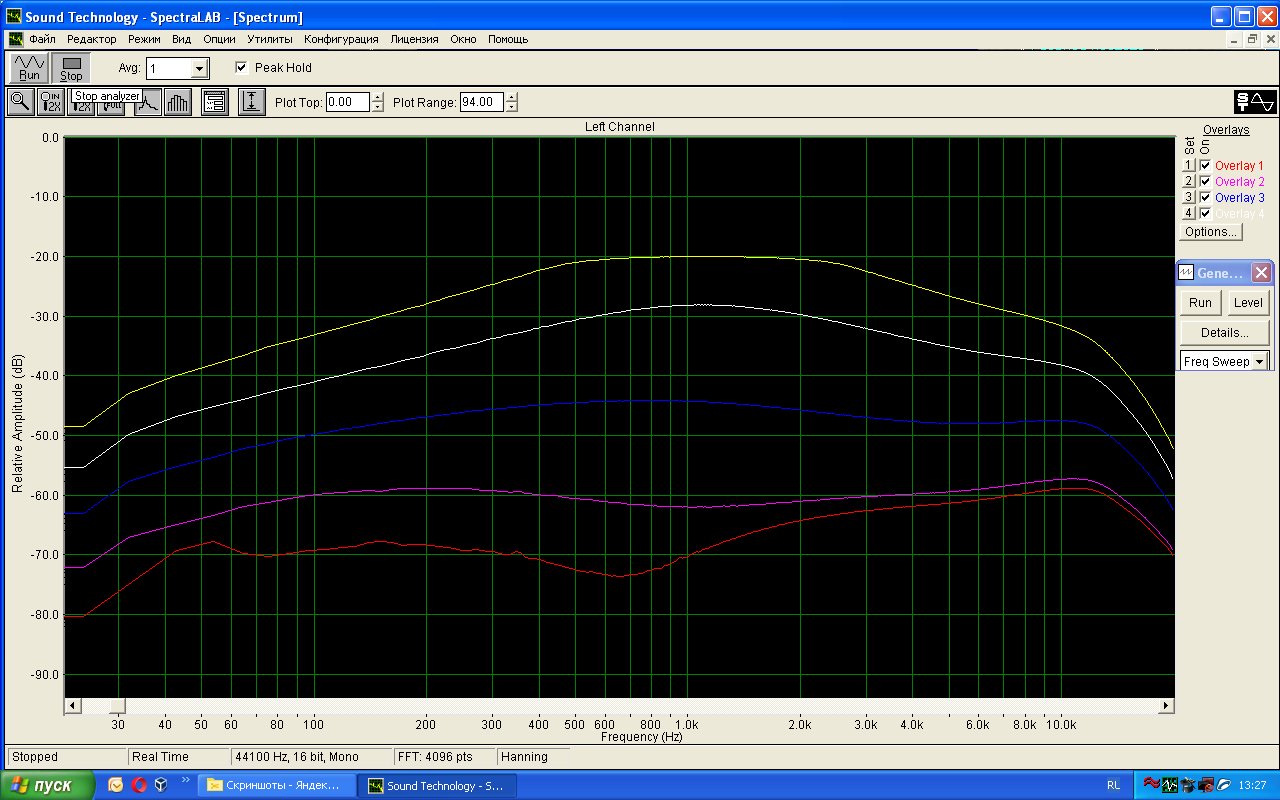This screenshot has width=1280, height=800.
Task: Click the overlay Options... button
Action: click(x=1211, y=231)
